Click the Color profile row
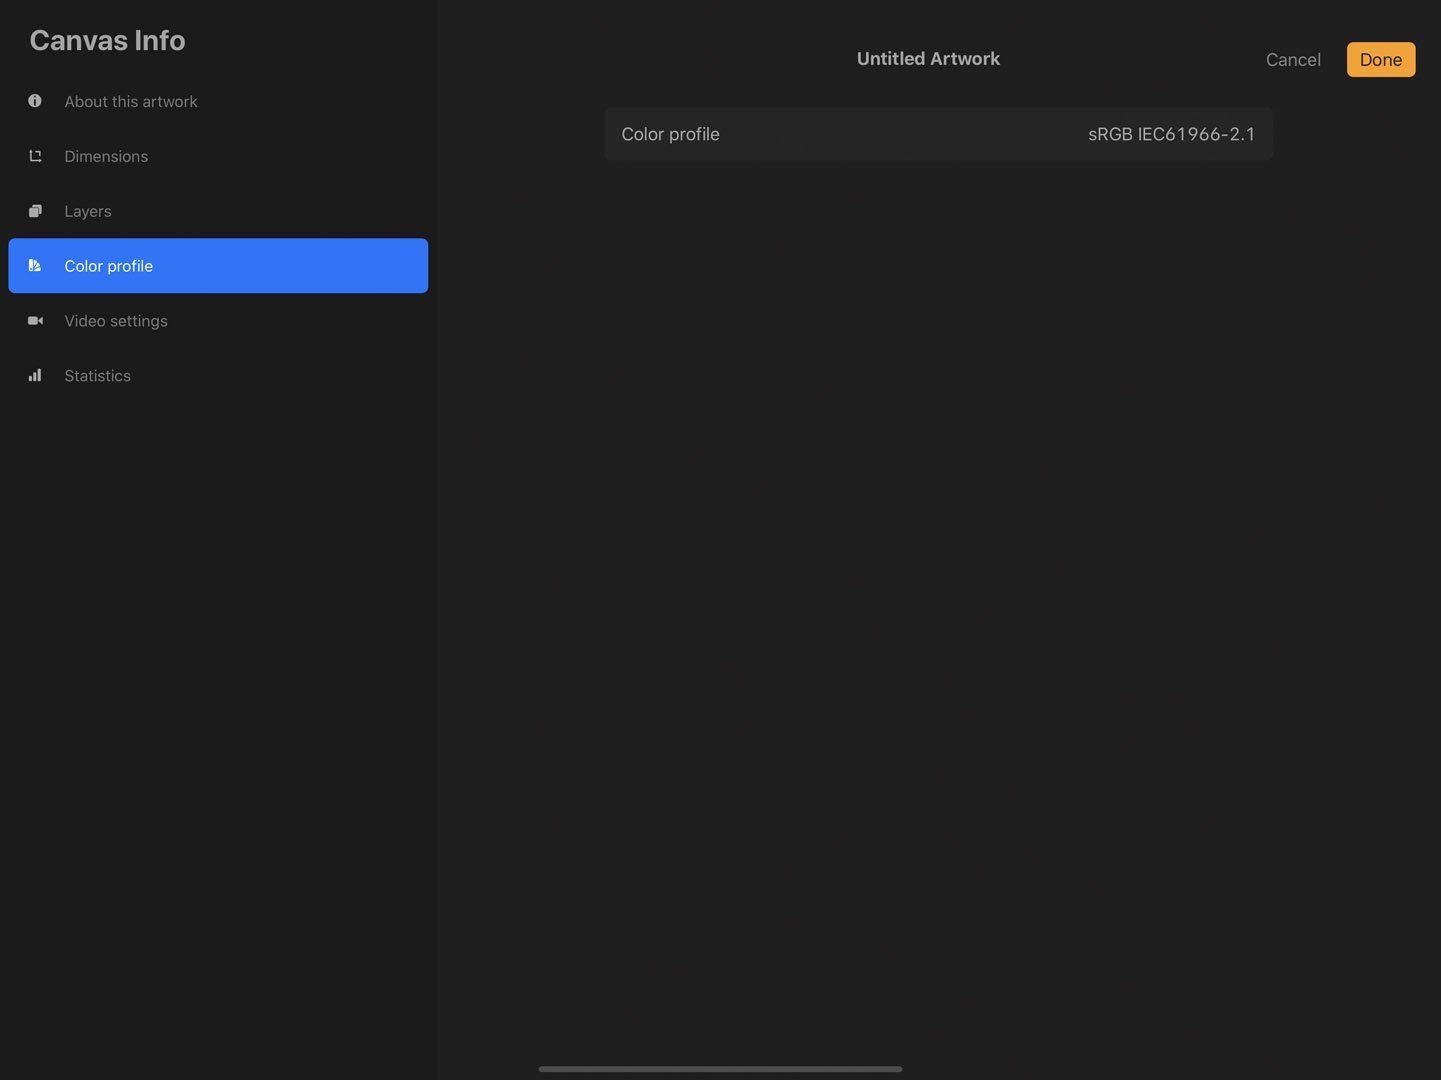The width and height of the screenshot is (1441, 1080). [938, 133]
